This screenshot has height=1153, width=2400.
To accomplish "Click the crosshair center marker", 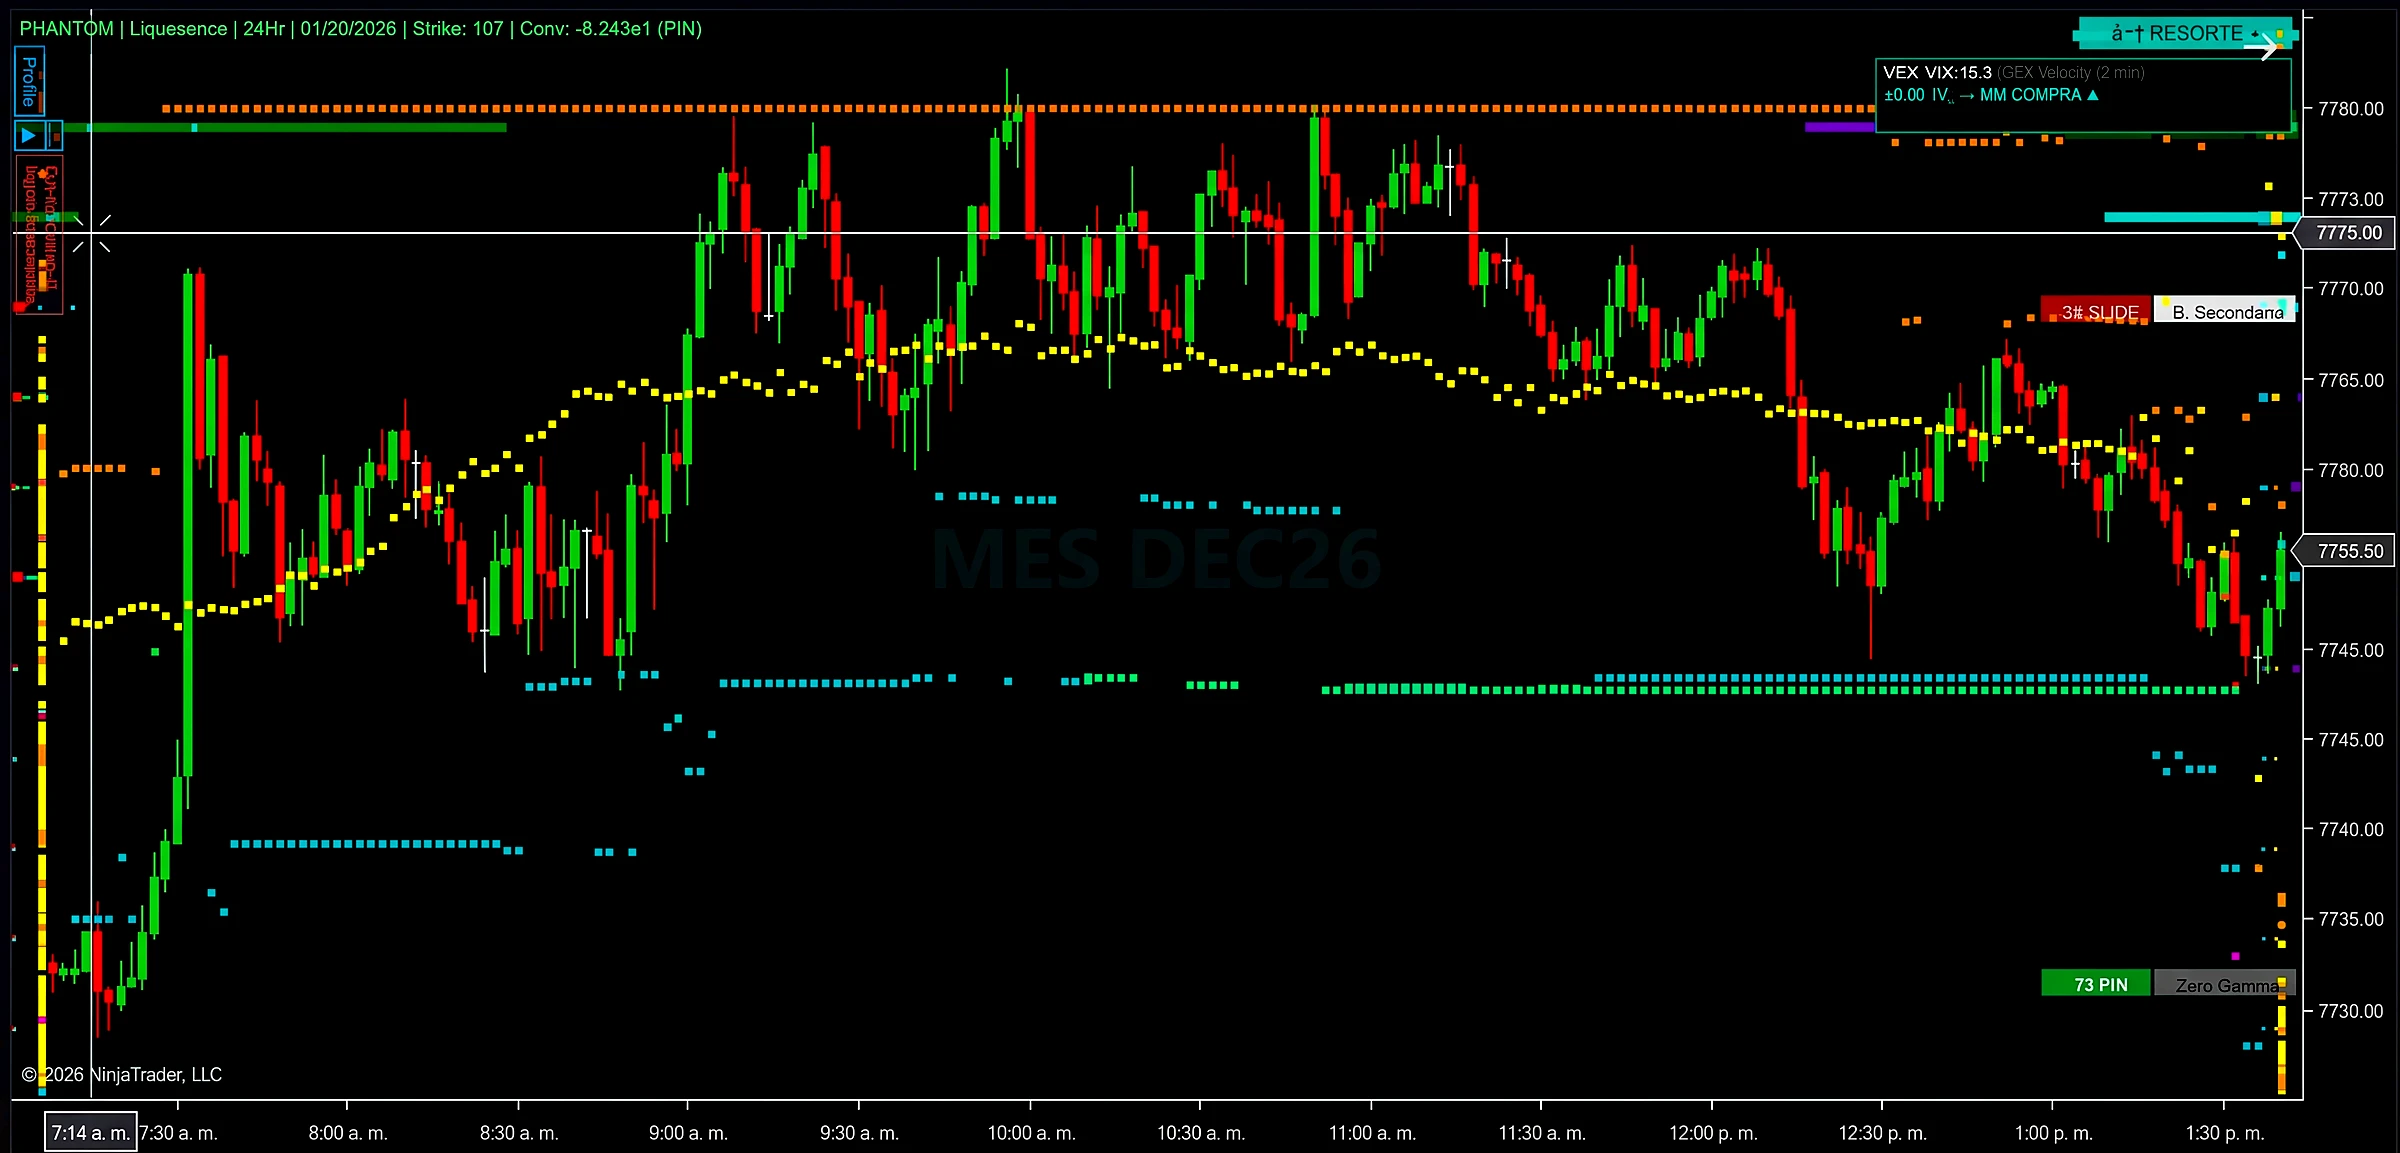I will tap(91, 233).
